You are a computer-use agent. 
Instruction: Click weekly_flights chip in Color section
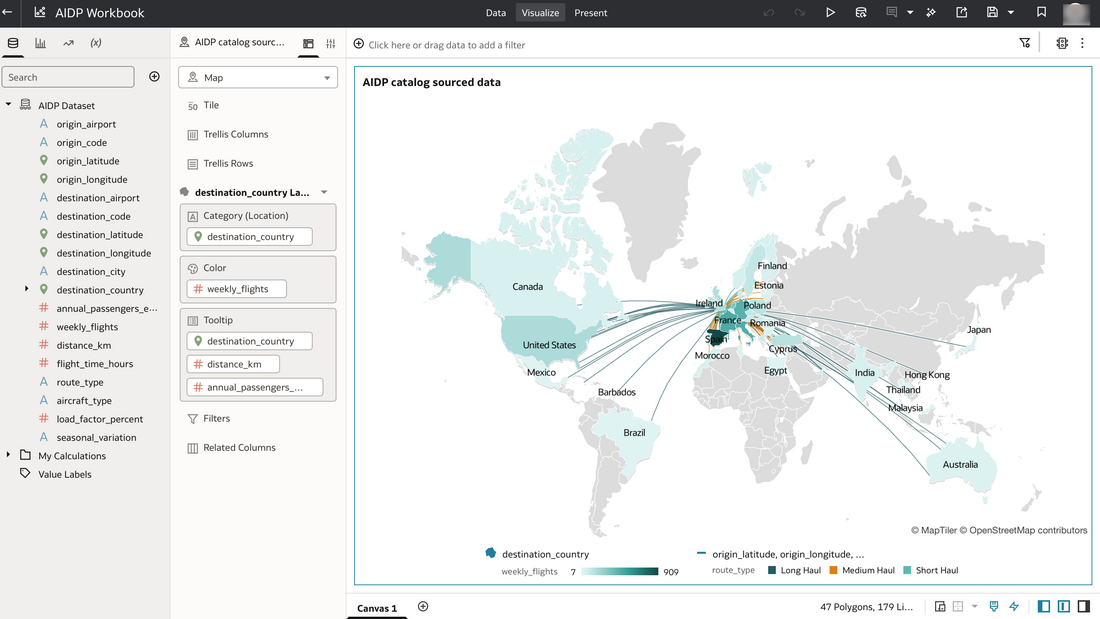(236, 288)
